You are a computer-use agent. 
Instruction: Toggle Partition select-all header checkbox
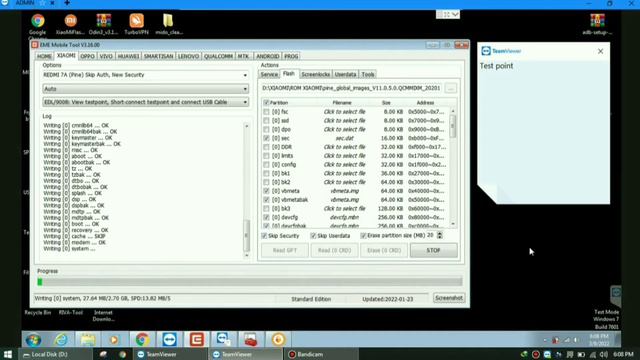(x=267, y=102)
